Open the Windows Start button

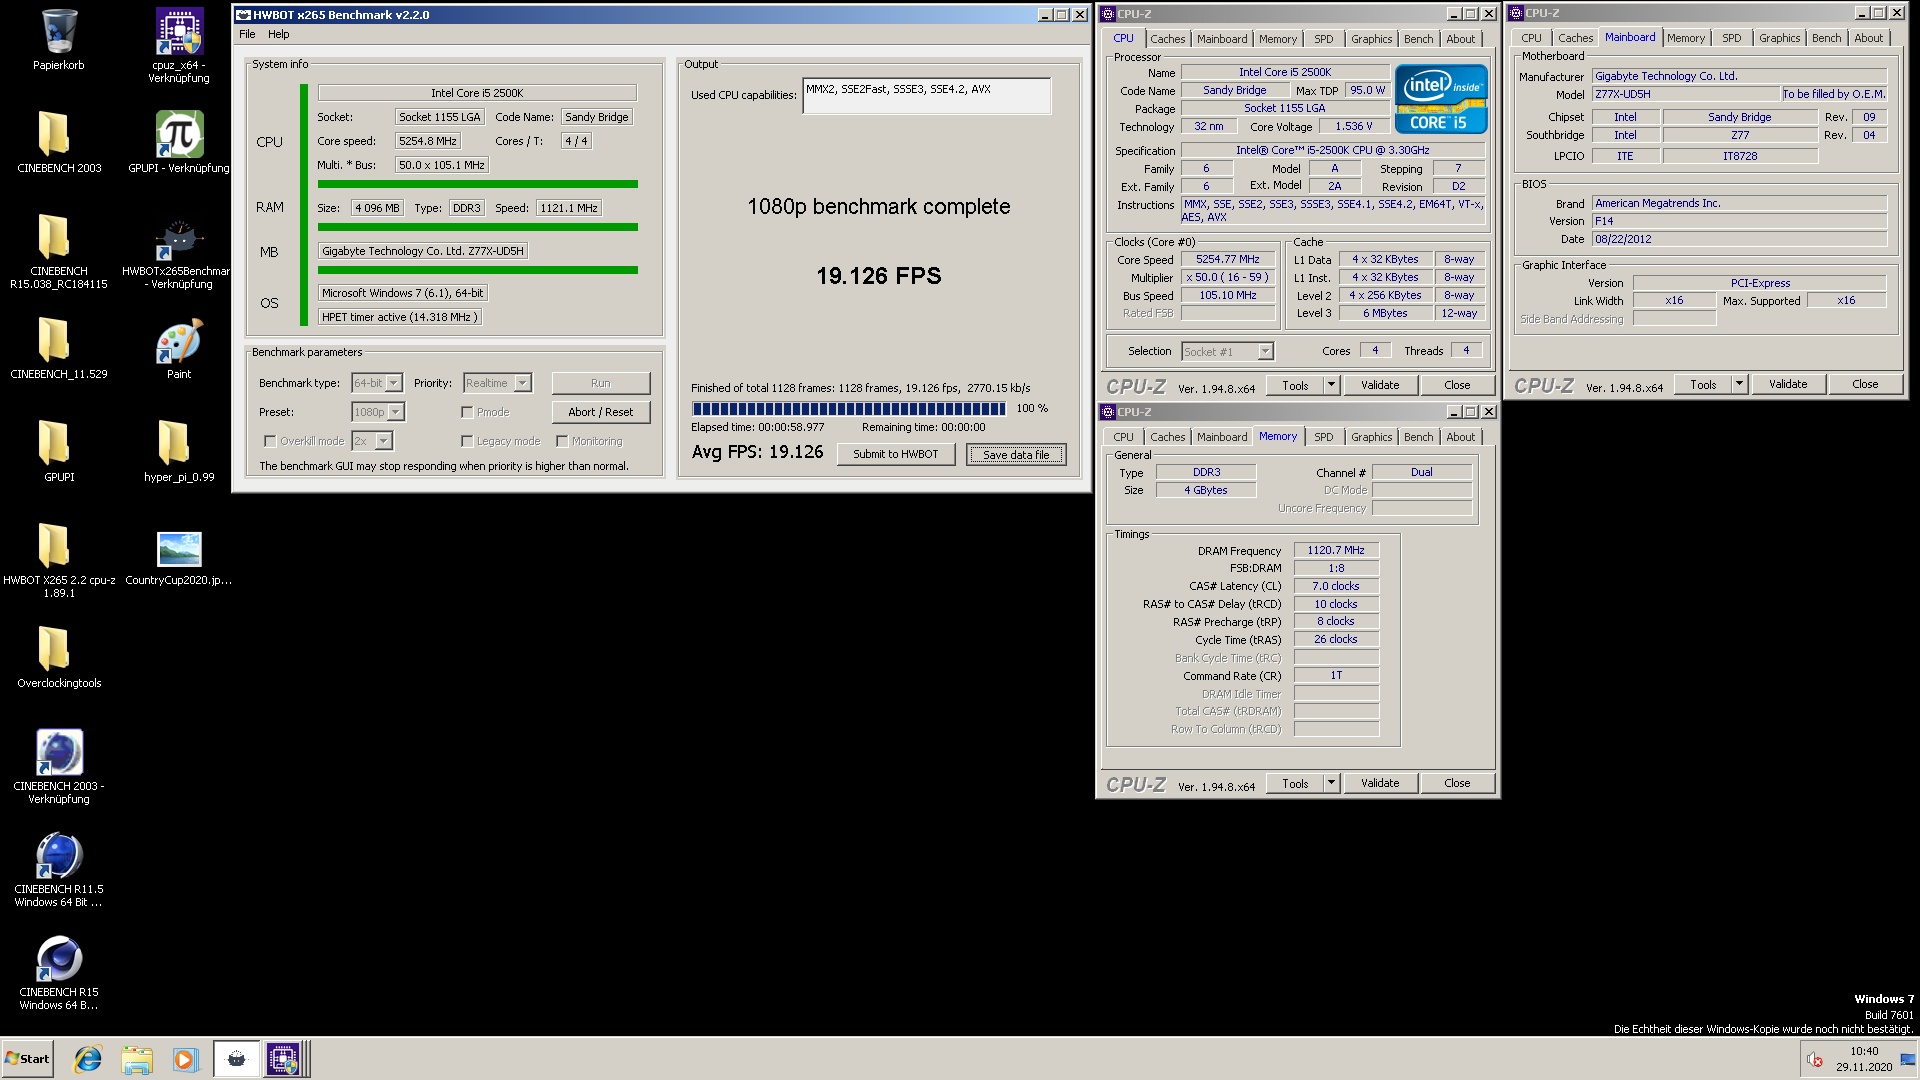tap(28, 1059)
